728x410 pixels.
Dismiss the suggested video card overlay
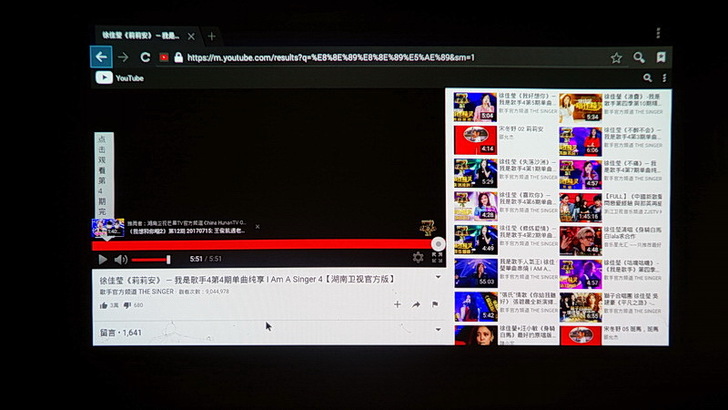[257, 227]
